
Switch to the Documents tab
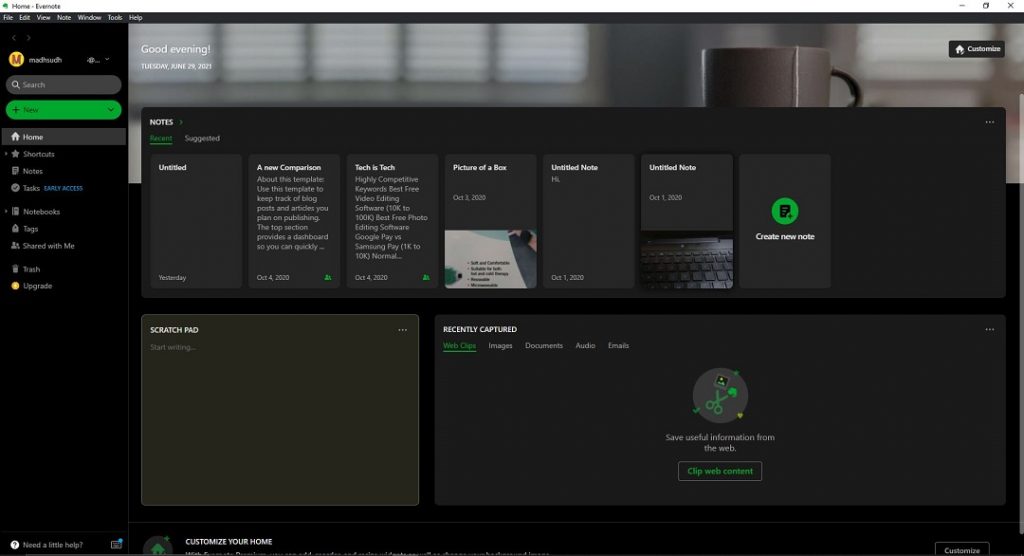click(543, 346)
